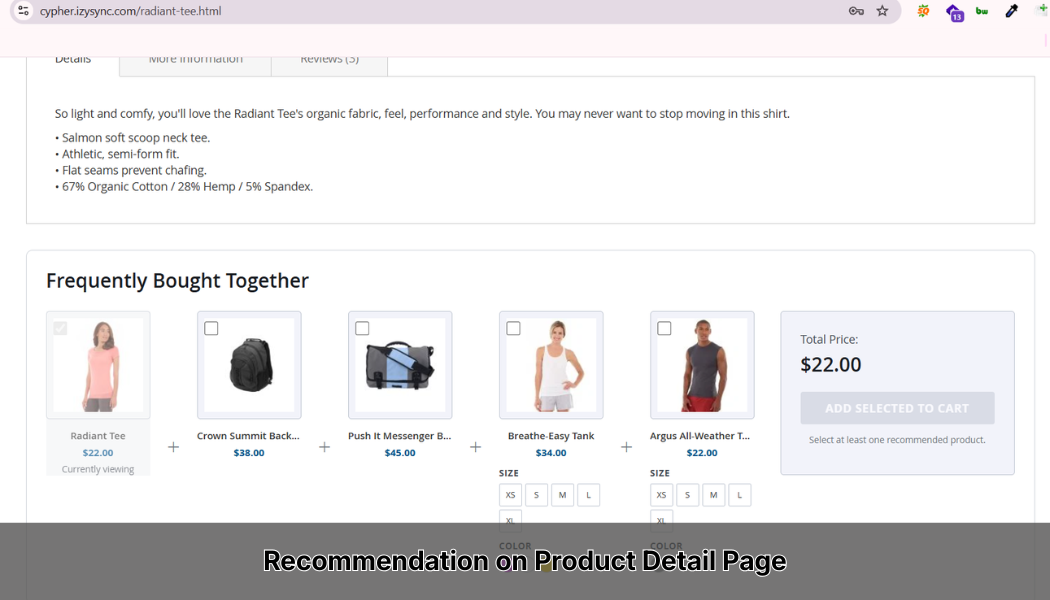Open the green bw extension icon
Viewport: 1050px width, 600px height.
click(x=982, y=11)
